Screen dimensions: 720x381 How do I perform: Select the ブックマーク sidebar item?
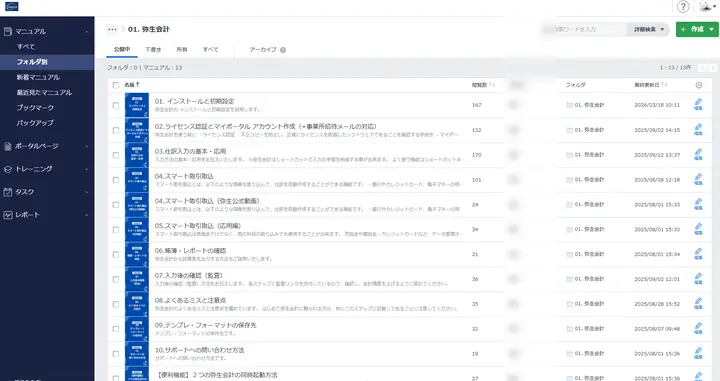pos(35,107)
